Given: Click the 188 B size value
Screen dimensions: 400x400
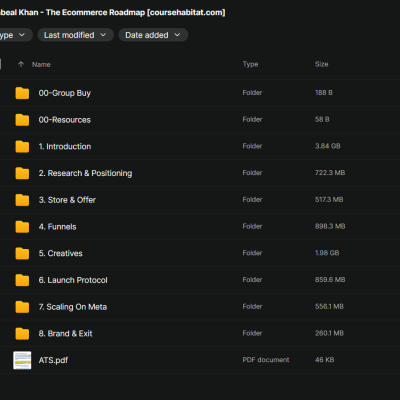Looking at the screenshot, I should (324, 93).
